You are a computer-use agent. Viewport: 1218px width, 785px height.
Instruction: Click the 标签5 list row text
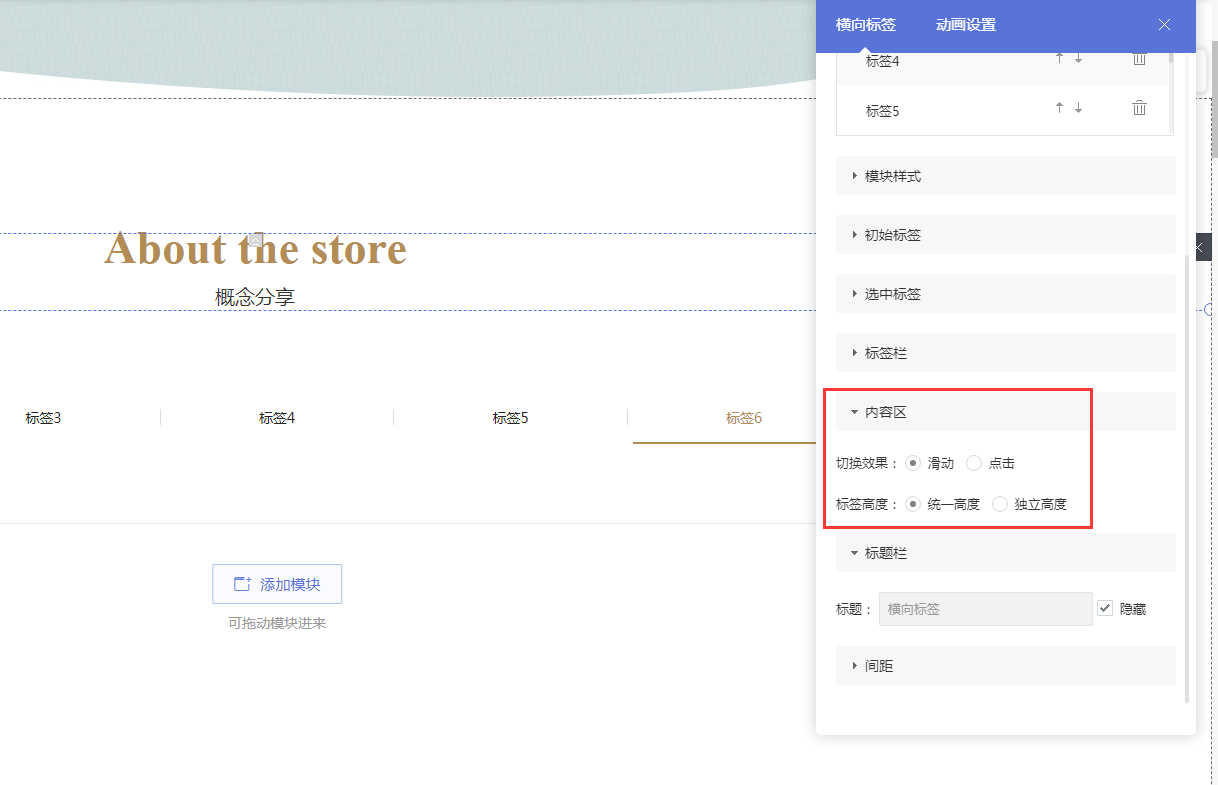click(882, 111)
